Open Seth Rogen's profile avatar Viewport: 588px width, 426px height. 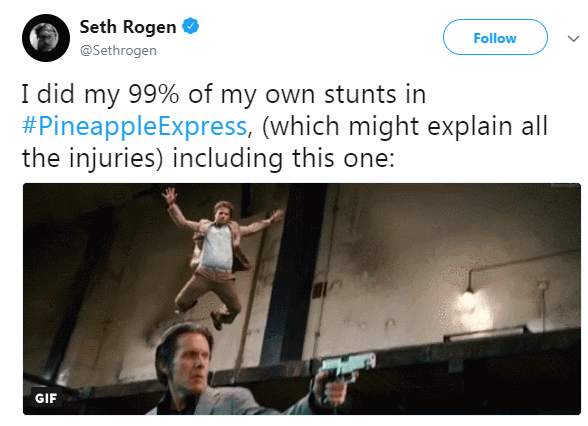(x=46, y=38)
